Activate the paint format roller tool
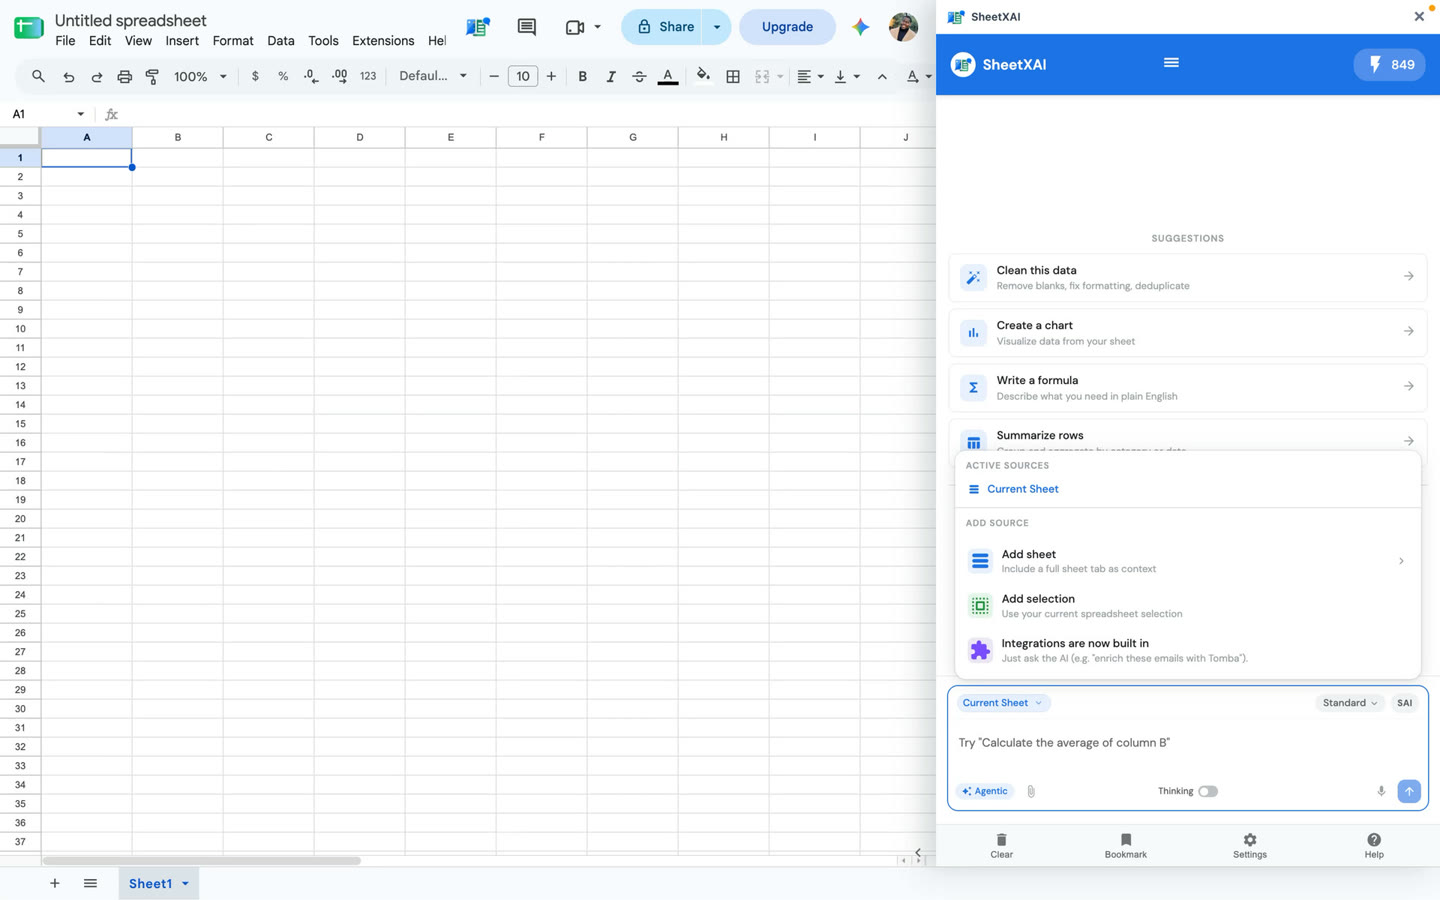This screenshot has height=900, width=1440. pos(152,77)
